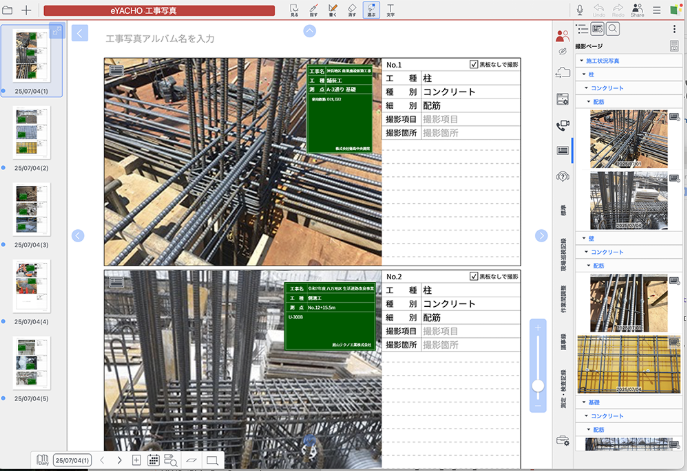Toggle 黒板なしで撮影 checkbox for No.1
The width and height of the screenshot is (690, 473).
pos(474,65)
